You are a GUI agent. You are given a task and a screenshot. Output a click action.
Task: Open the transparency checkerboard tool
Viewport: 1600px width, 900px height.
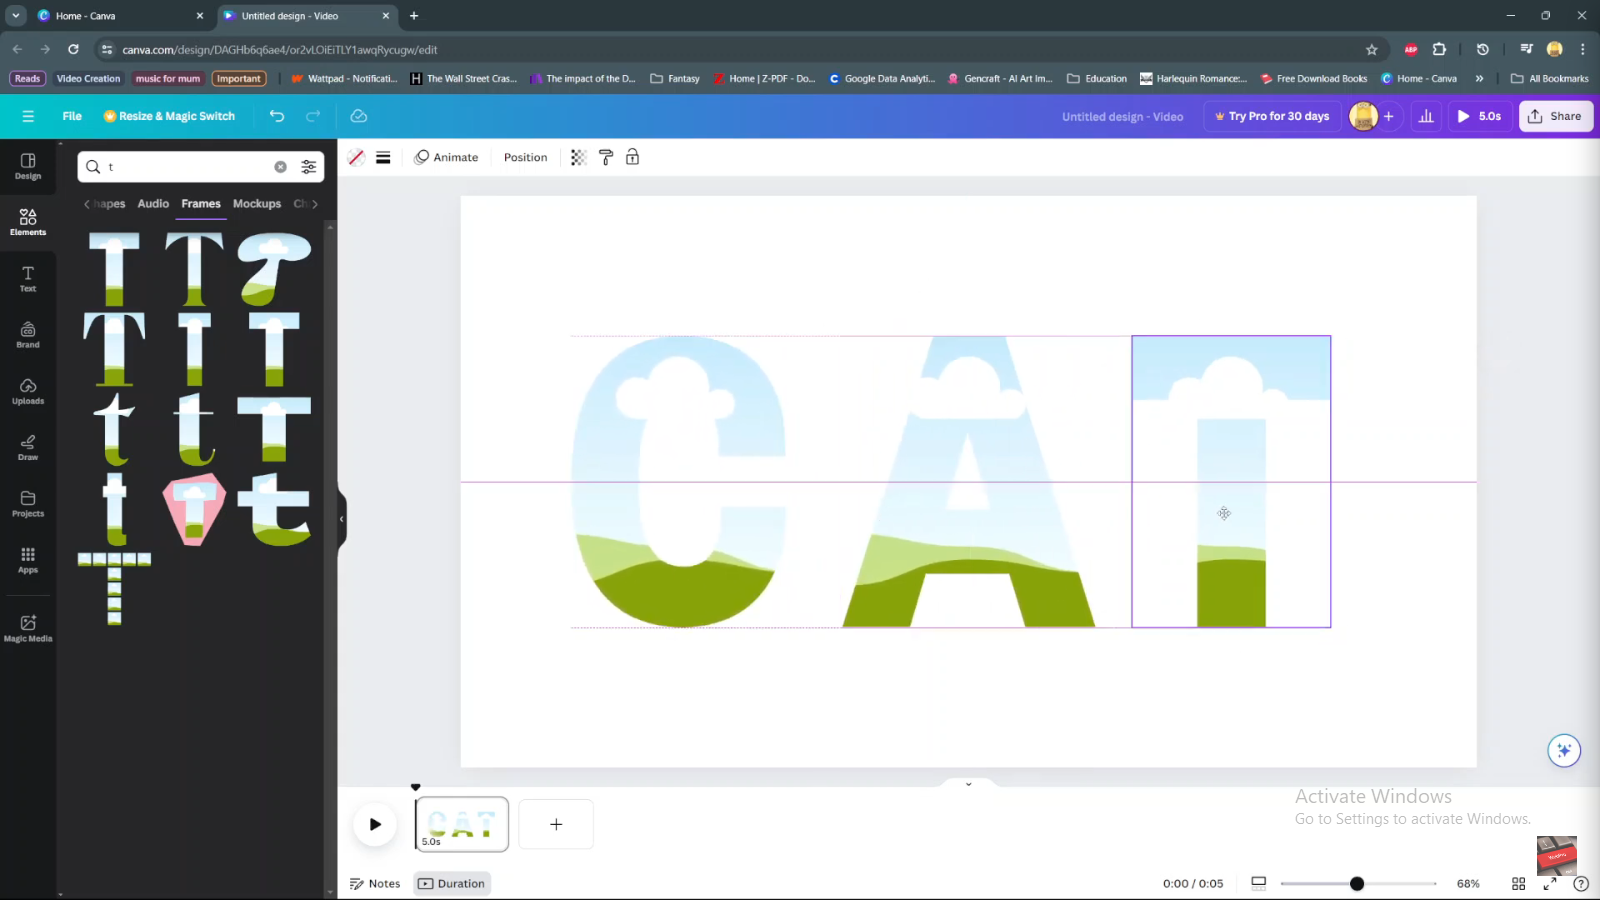tap(578, 157)
